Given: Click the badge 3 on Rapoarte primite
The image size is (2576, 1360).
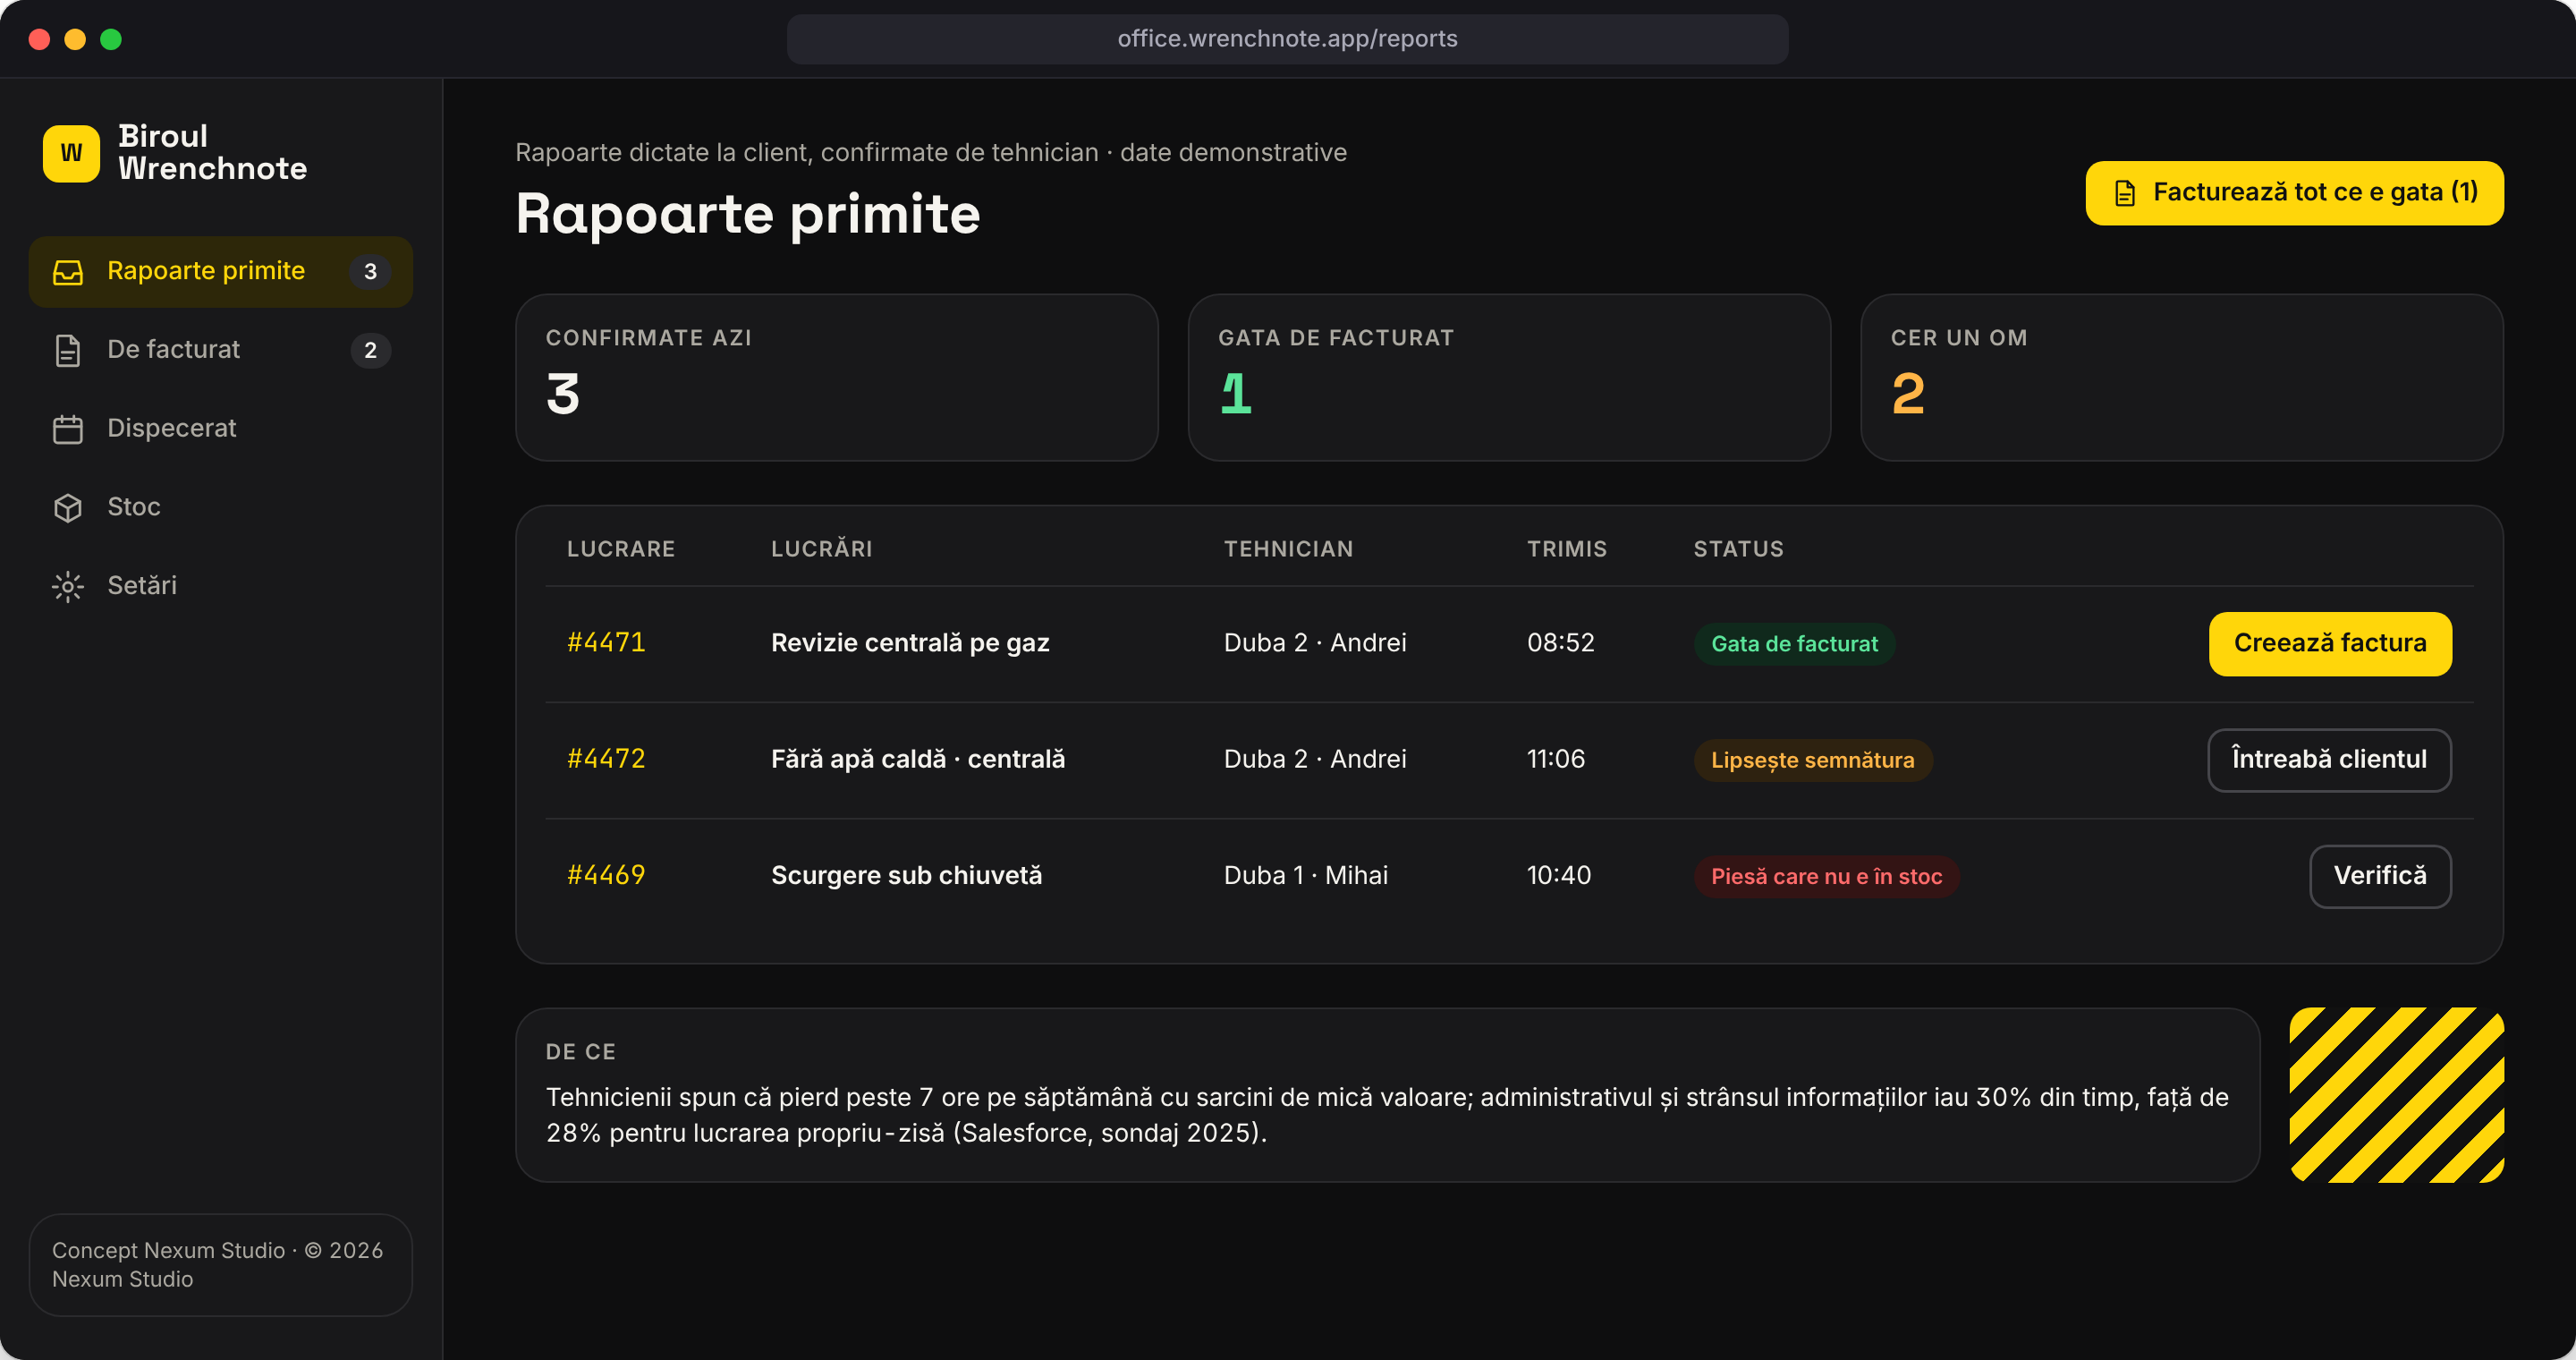Looking at the screenshot, I should (x=370, y=272).
